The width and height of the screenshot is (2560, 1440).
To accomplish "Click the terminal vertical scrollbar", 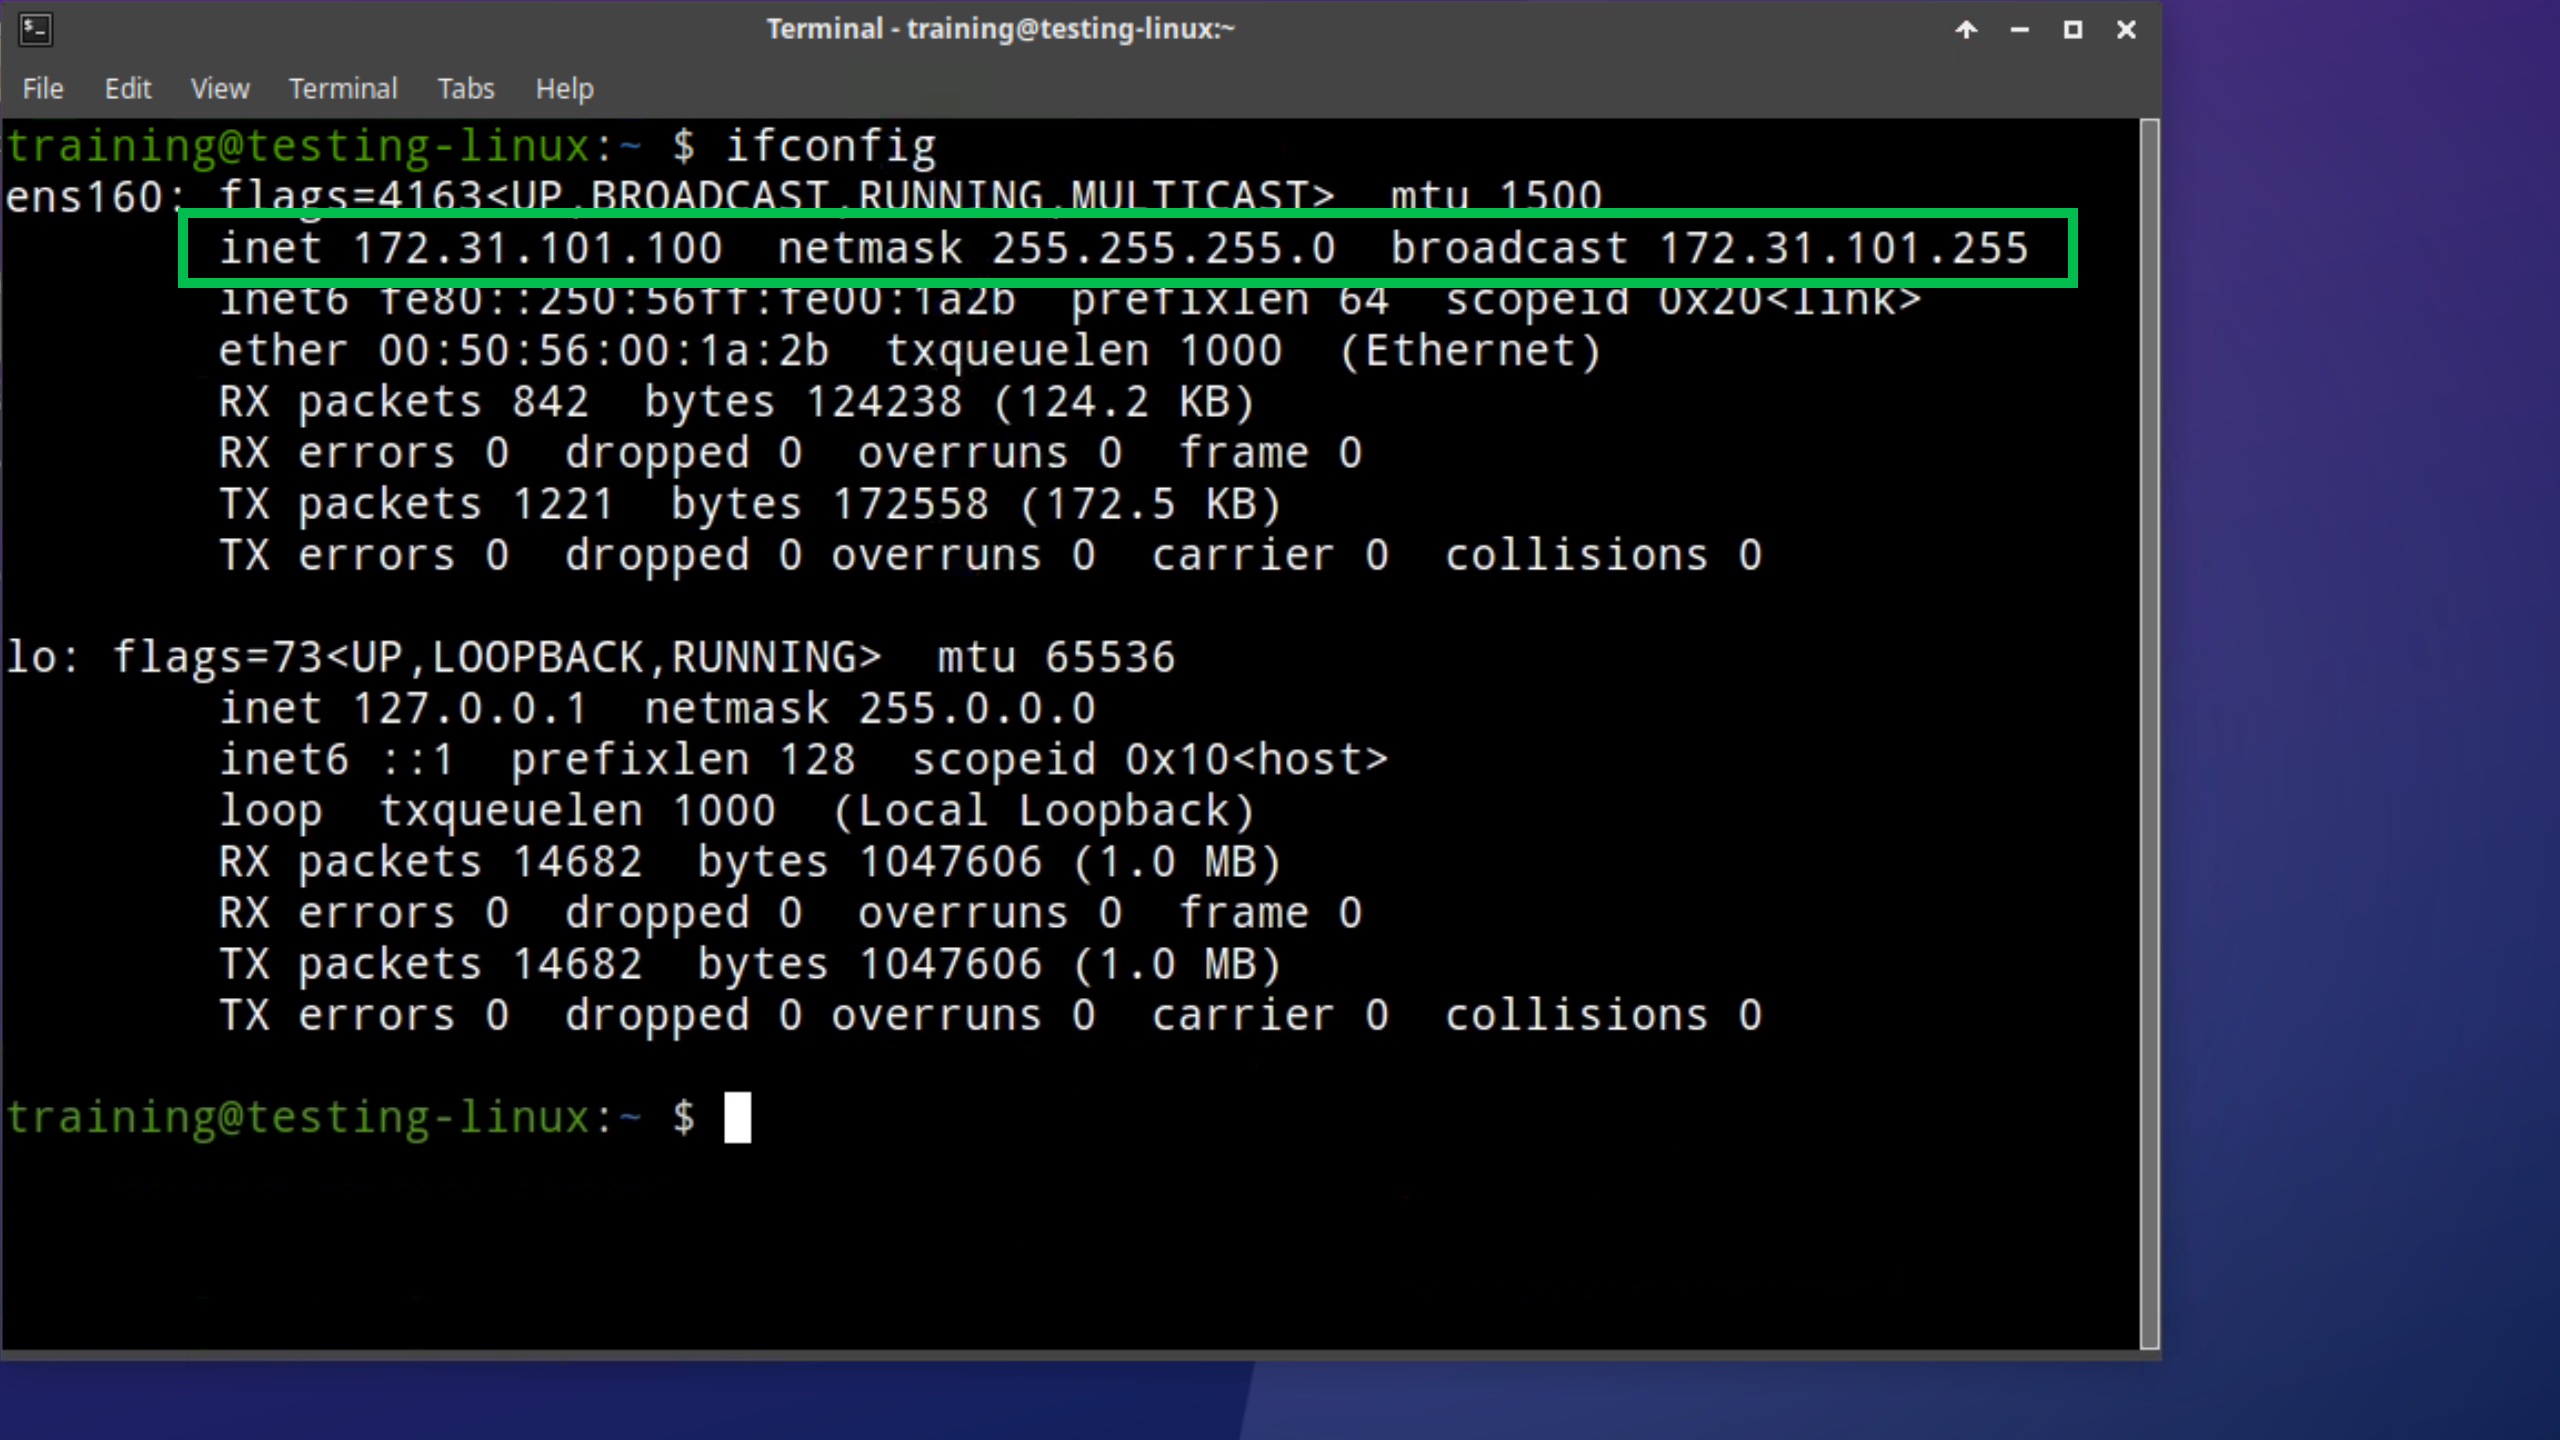I will pyautogui.click(x=2149, y=735).
